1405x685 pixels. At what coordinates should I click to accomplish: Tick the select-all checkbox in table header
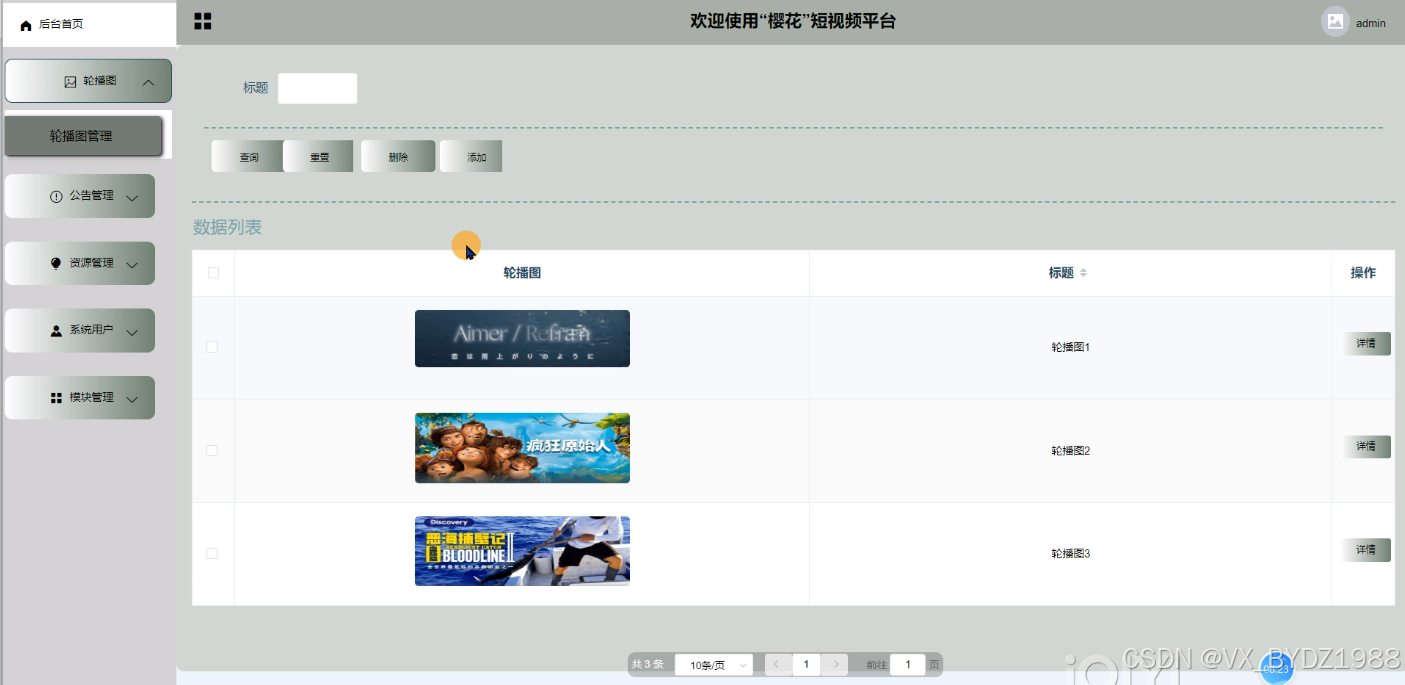click(x=213, y=273)
